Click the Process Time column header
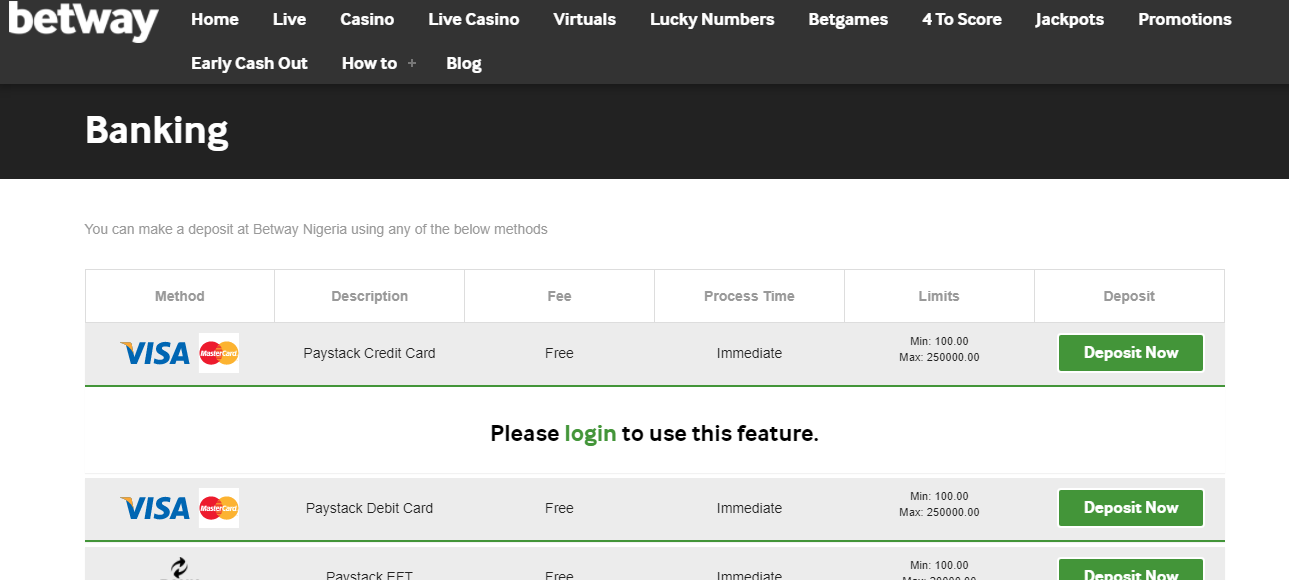 (x=750, y=296)
